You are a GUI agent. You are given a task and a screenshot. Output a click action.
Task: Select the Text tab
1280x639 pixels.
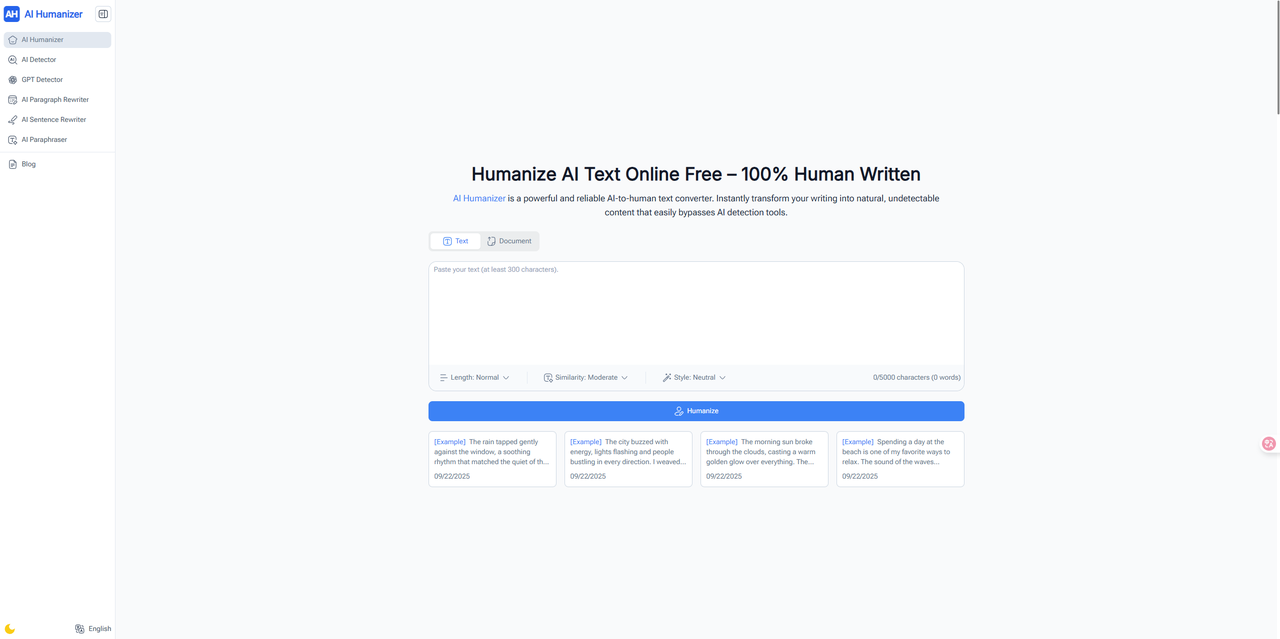(x=455, y=241)
